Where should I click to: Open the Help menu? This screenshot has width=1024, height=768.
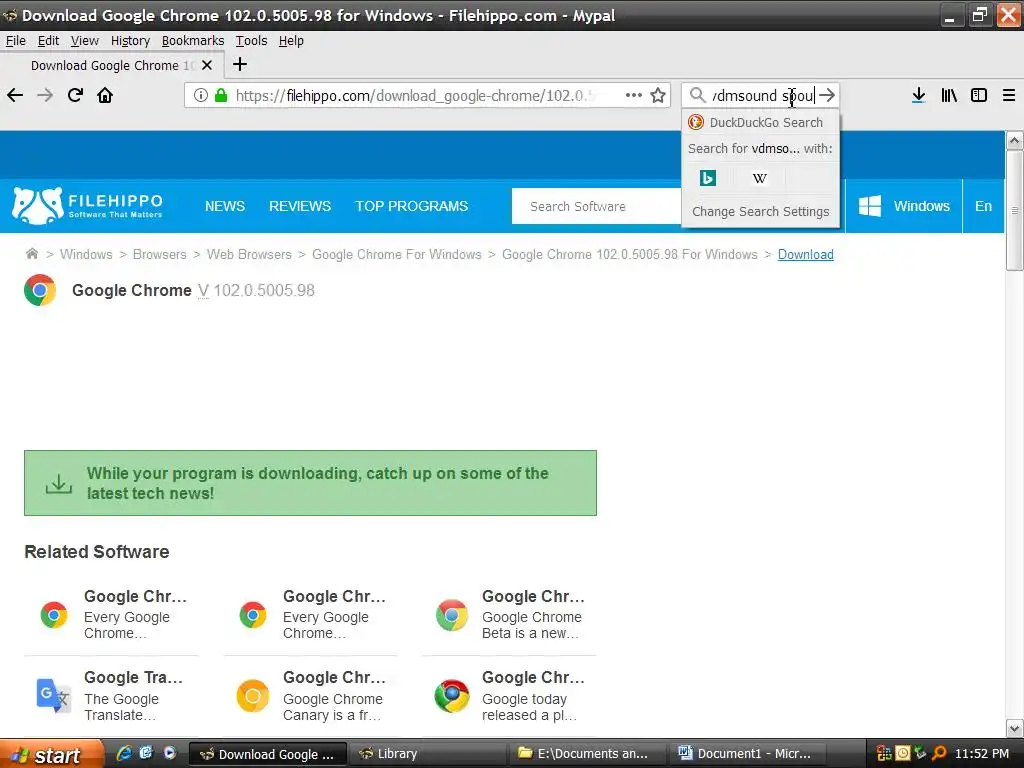pyautogui.click(x=291, y=40)
